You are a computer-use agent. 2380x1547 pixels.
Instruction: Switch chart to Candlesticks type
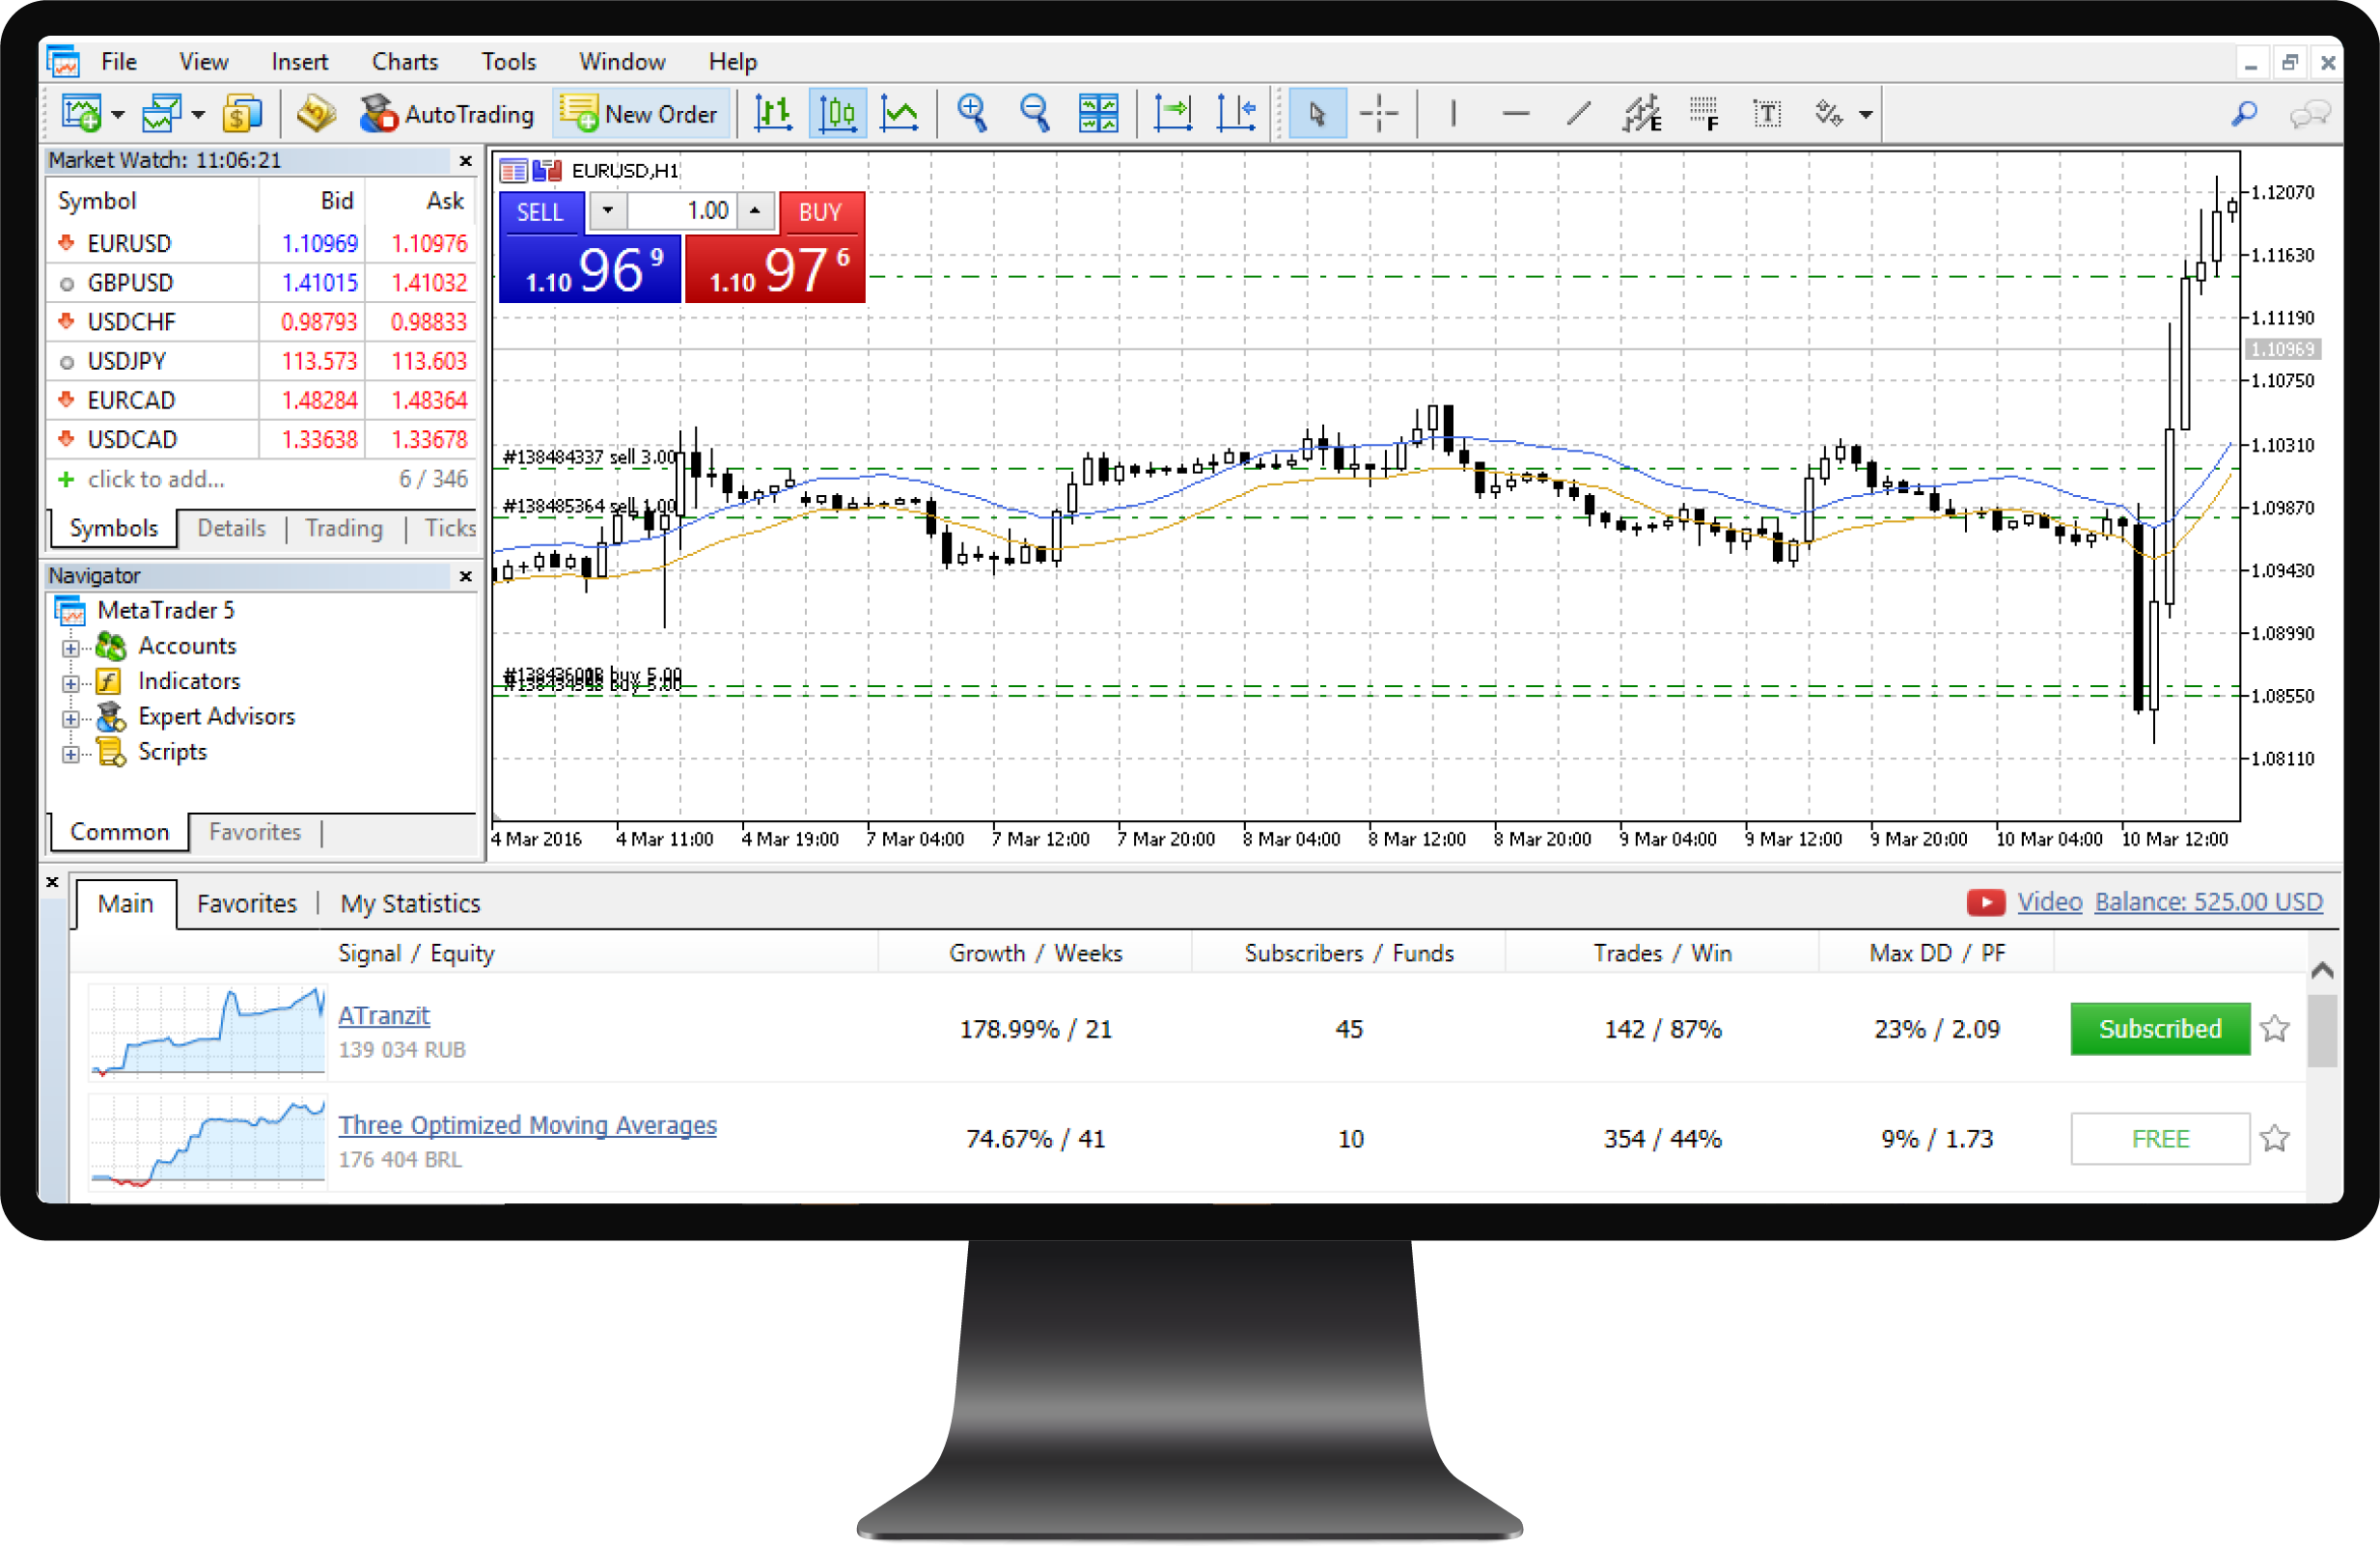coord(837,113)
